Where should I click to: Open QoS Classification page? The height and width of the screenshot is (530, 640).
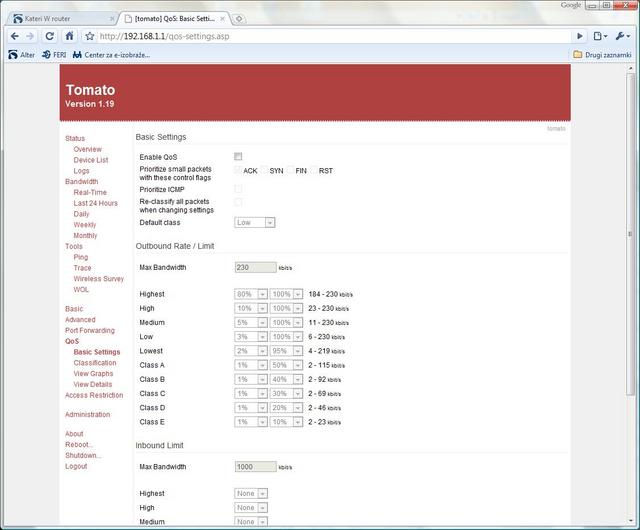(x=95, y=363)
